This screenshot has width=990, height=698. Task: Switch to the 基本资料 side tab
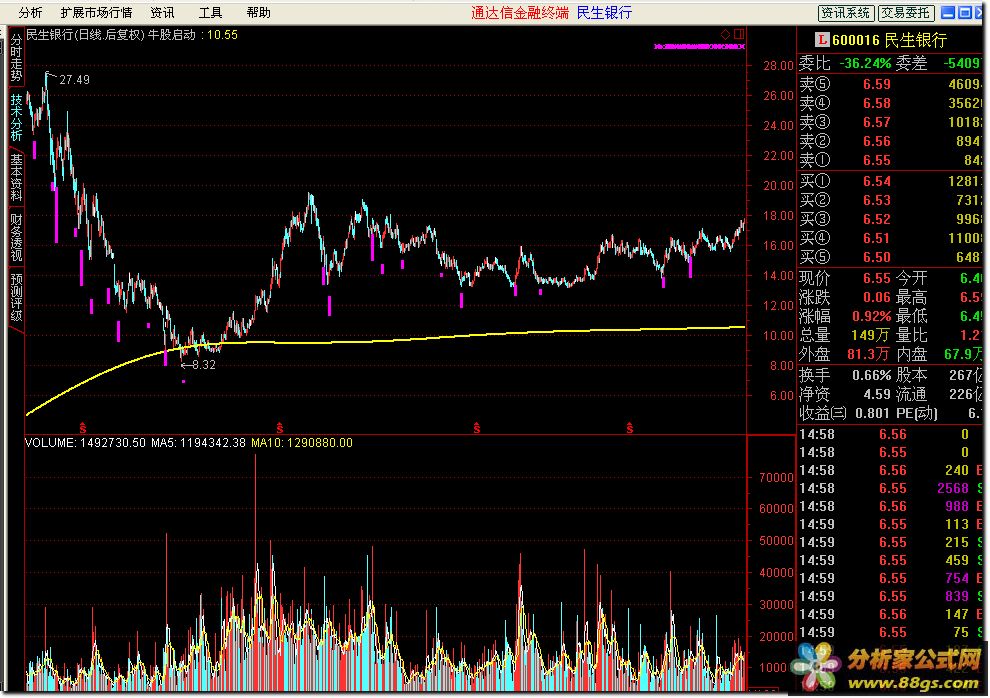click(x=16, y=178)
